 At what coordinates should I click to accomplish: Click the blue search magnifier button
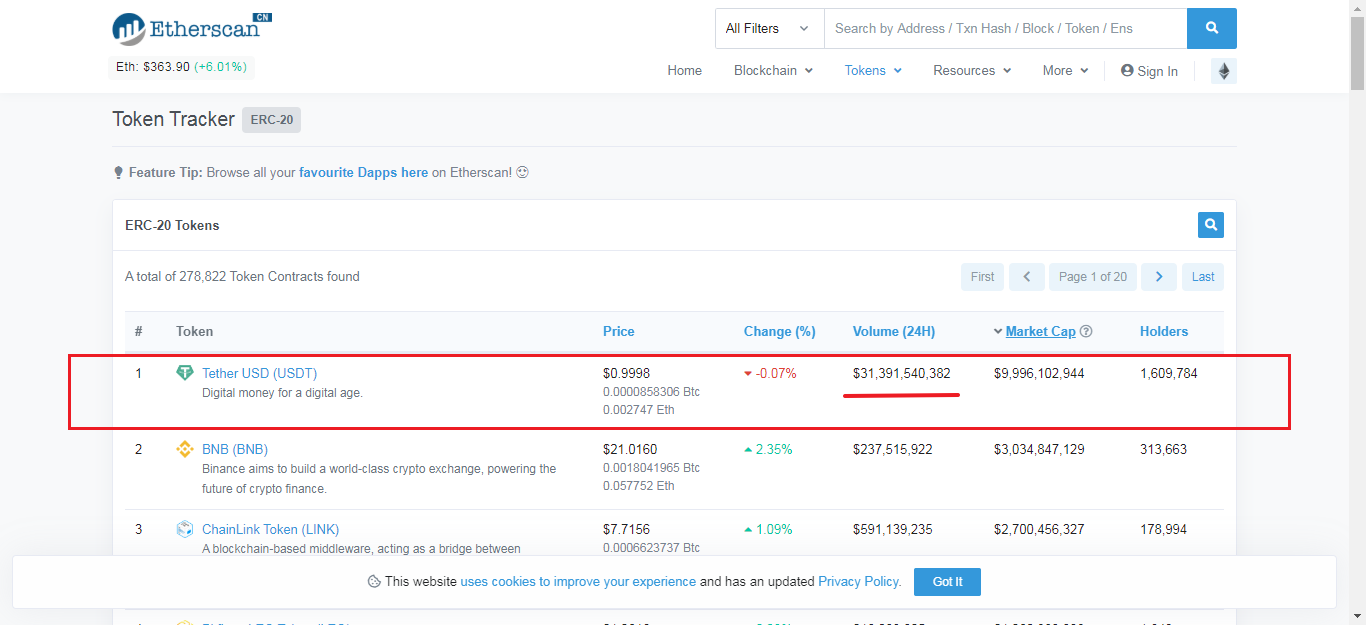click(x=1211, y=28)
